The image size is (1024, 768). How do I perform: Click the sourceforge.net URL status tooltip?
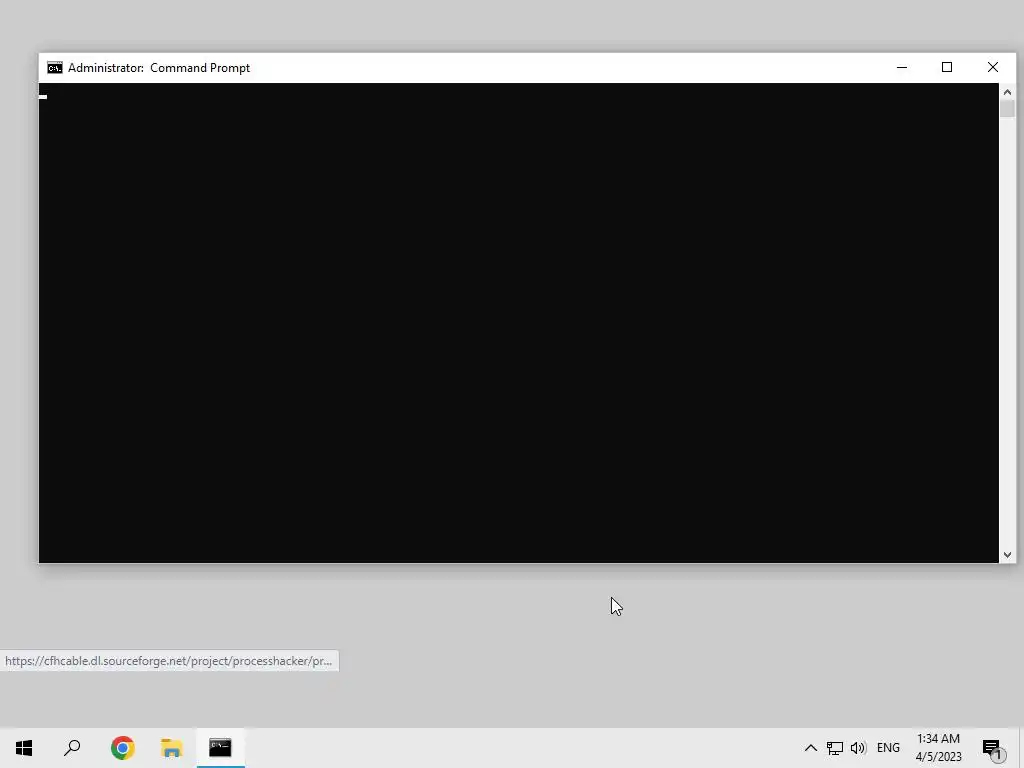coord(168,661)
